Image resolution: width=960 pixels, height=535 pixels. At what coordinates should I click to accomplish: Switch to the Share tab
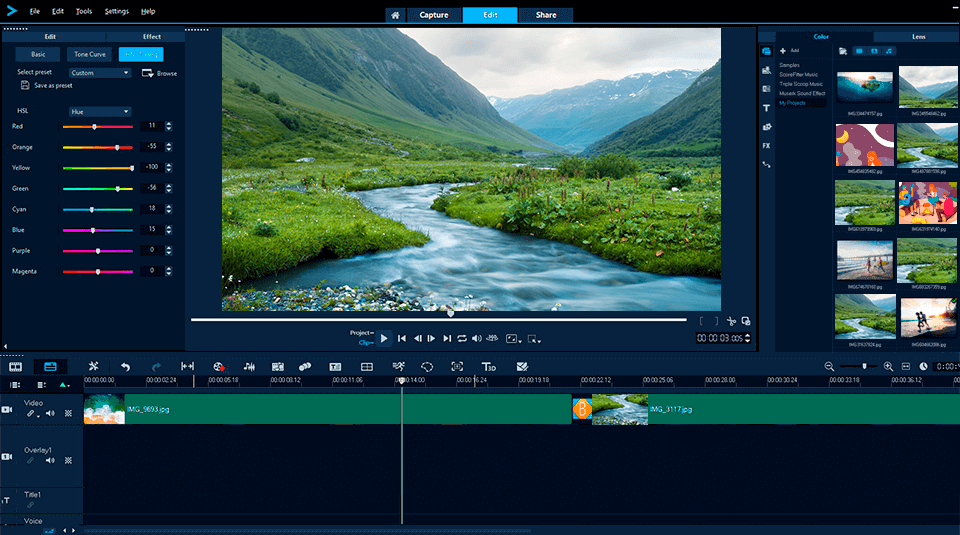coord(546,15)
